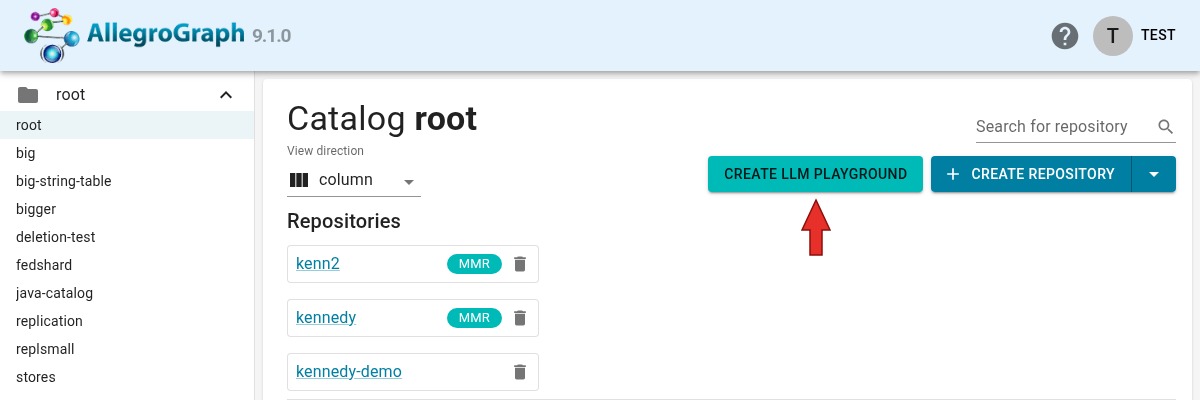Select the replsmall catalog
The width and height of the screenshot is (1200, 400).
[x=127, y=349]
